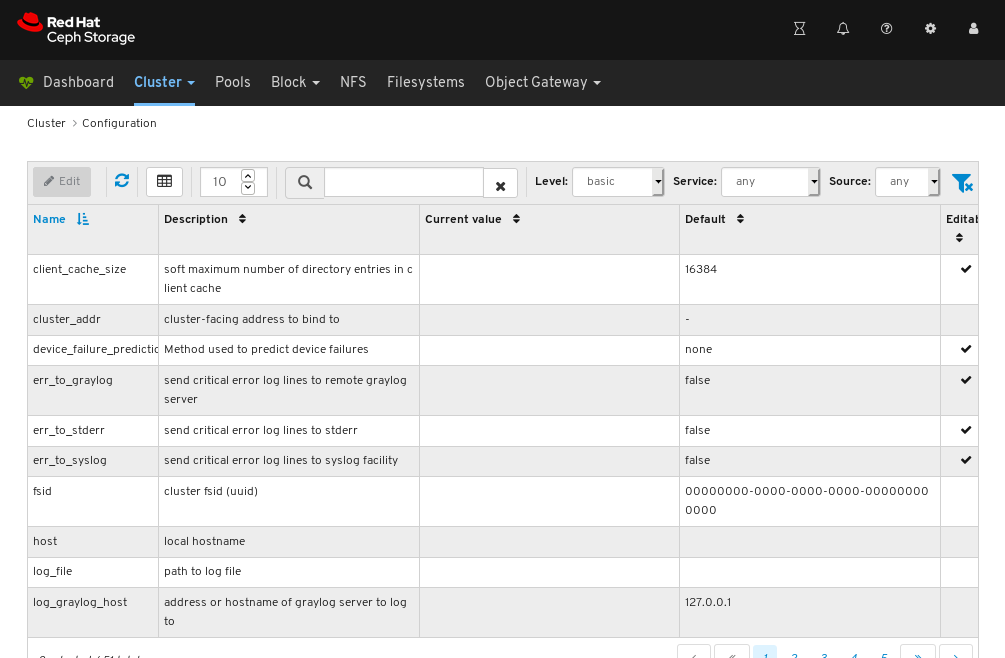Focus the configuration search field
The height and width of the screenshot is (658, 1005).
404,183
